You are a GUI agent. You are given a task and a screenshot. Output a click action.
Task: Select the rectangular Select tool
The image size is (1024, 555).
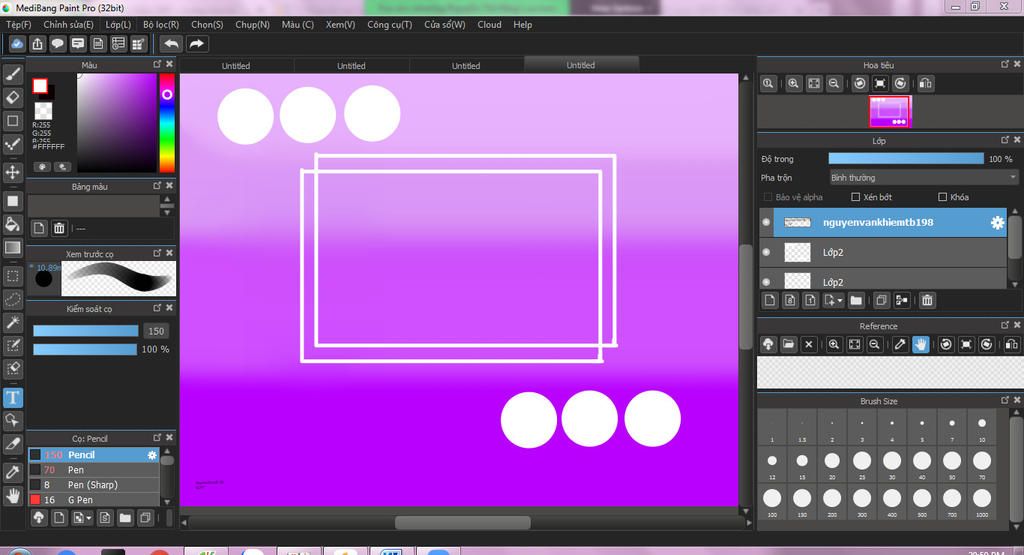12,276
